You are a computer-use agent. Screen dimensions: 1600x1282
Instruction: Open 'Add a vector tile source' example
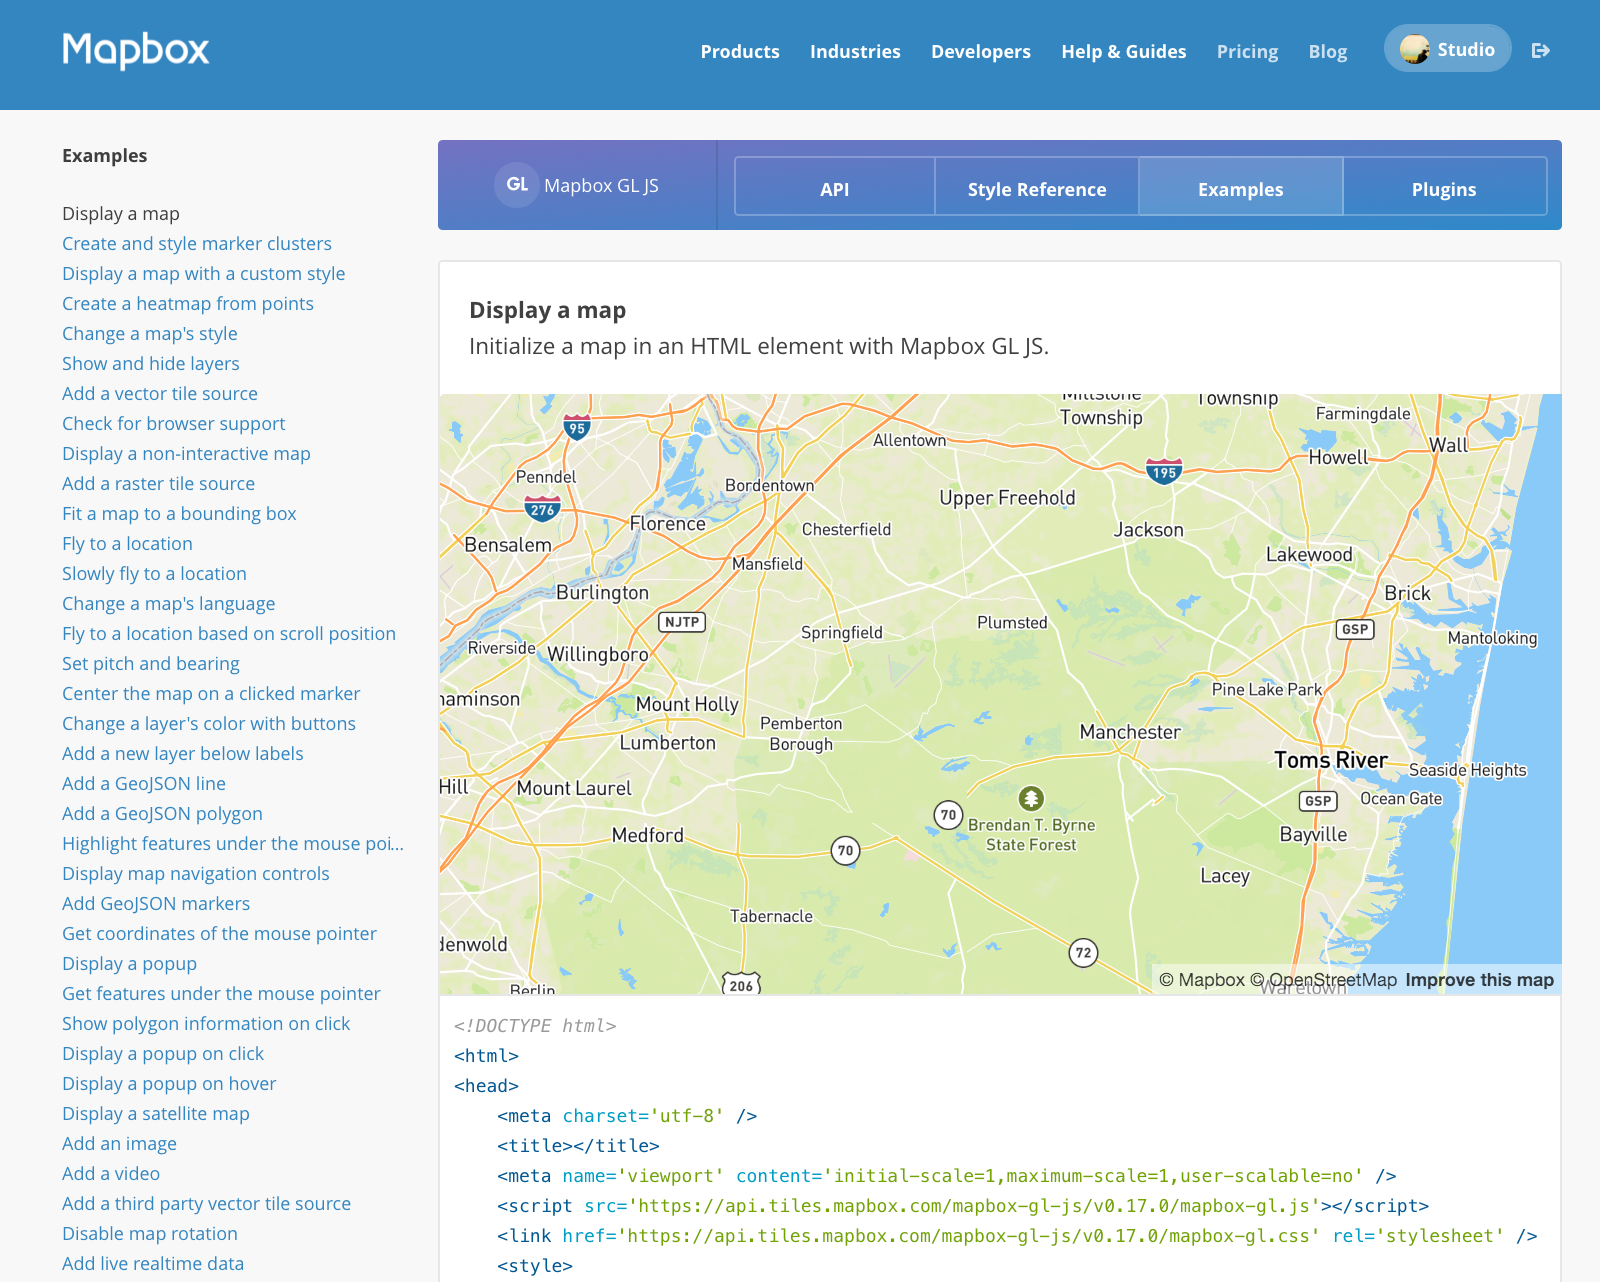[160, 393]
